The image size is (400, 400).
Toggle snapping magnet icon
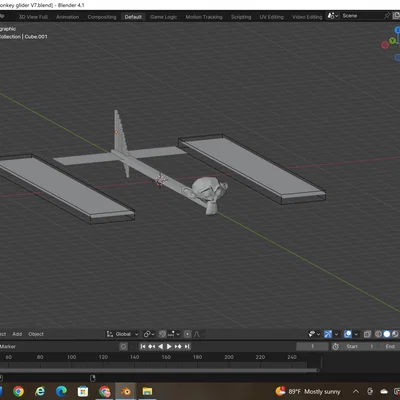point(162,334)
